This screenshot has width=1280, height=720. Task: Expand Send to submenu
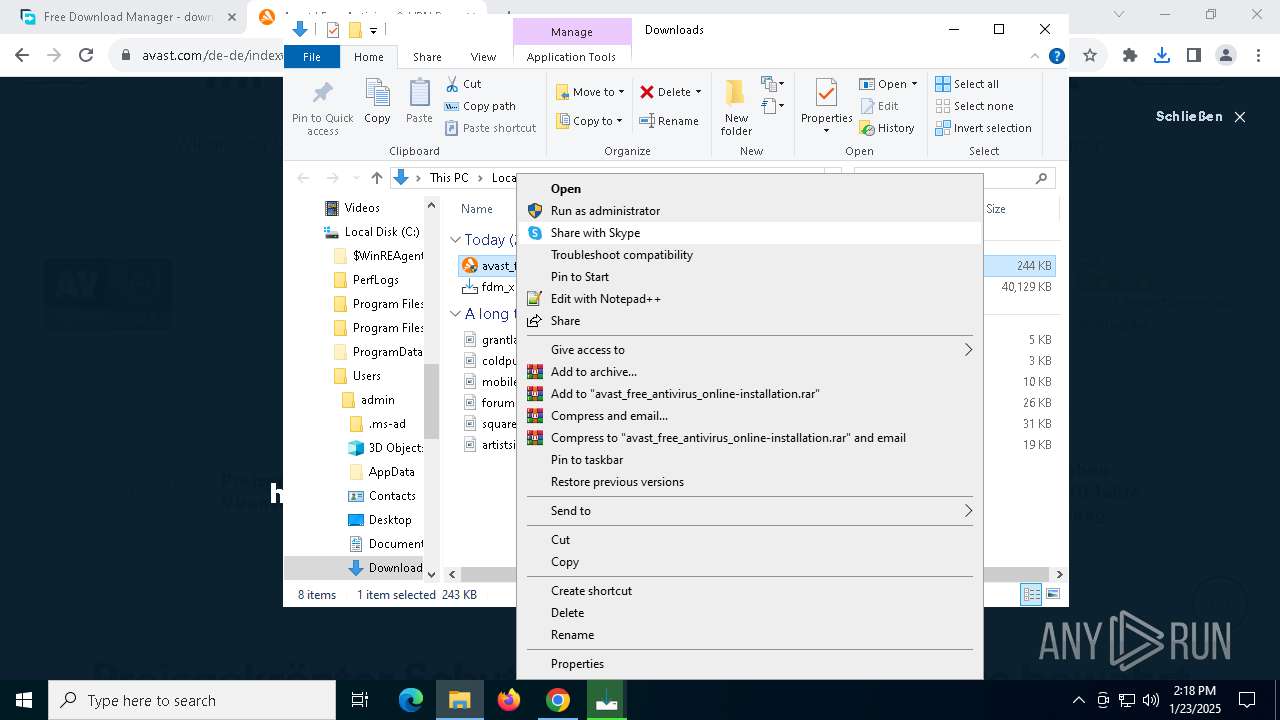pyautogui.click(x=750, y=511)
